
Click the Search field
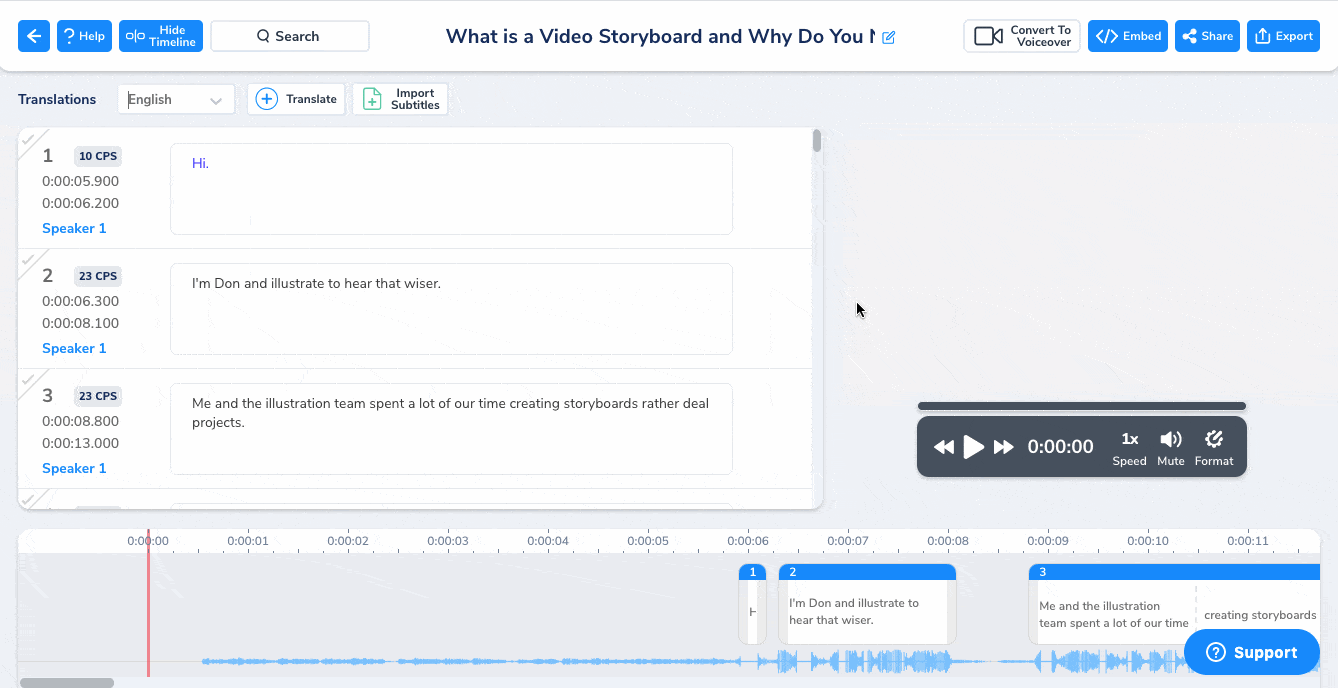[290, 36]
